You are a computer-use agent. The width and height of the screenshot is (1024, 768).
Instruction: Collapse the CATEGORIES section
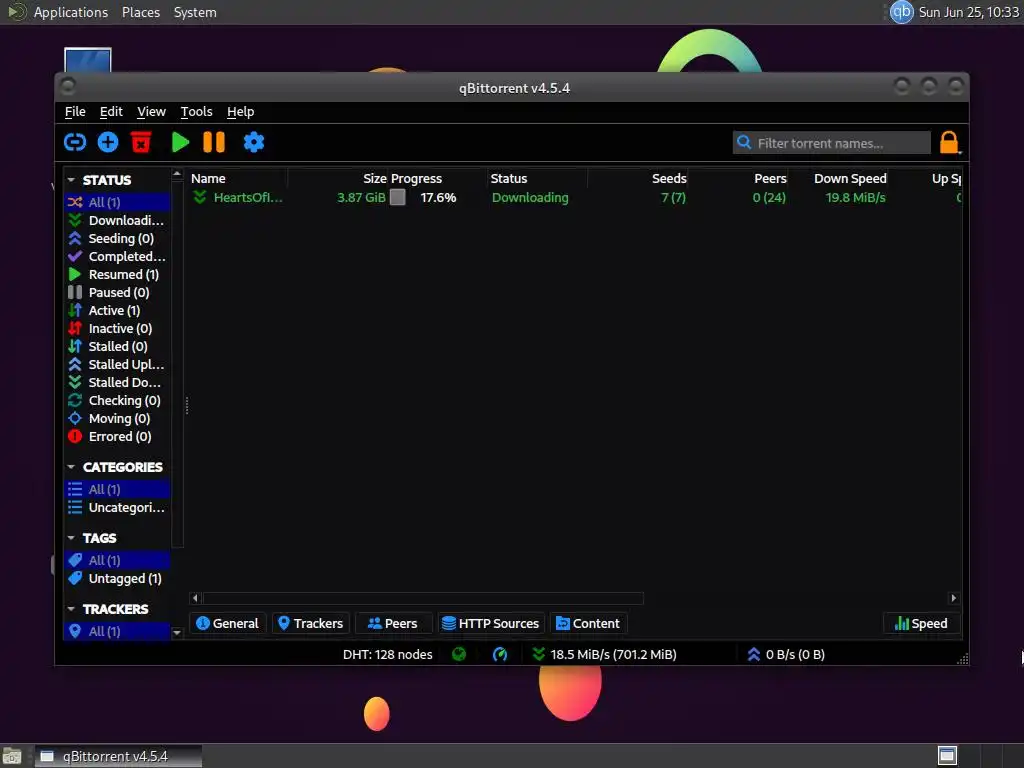pos(71,467)
